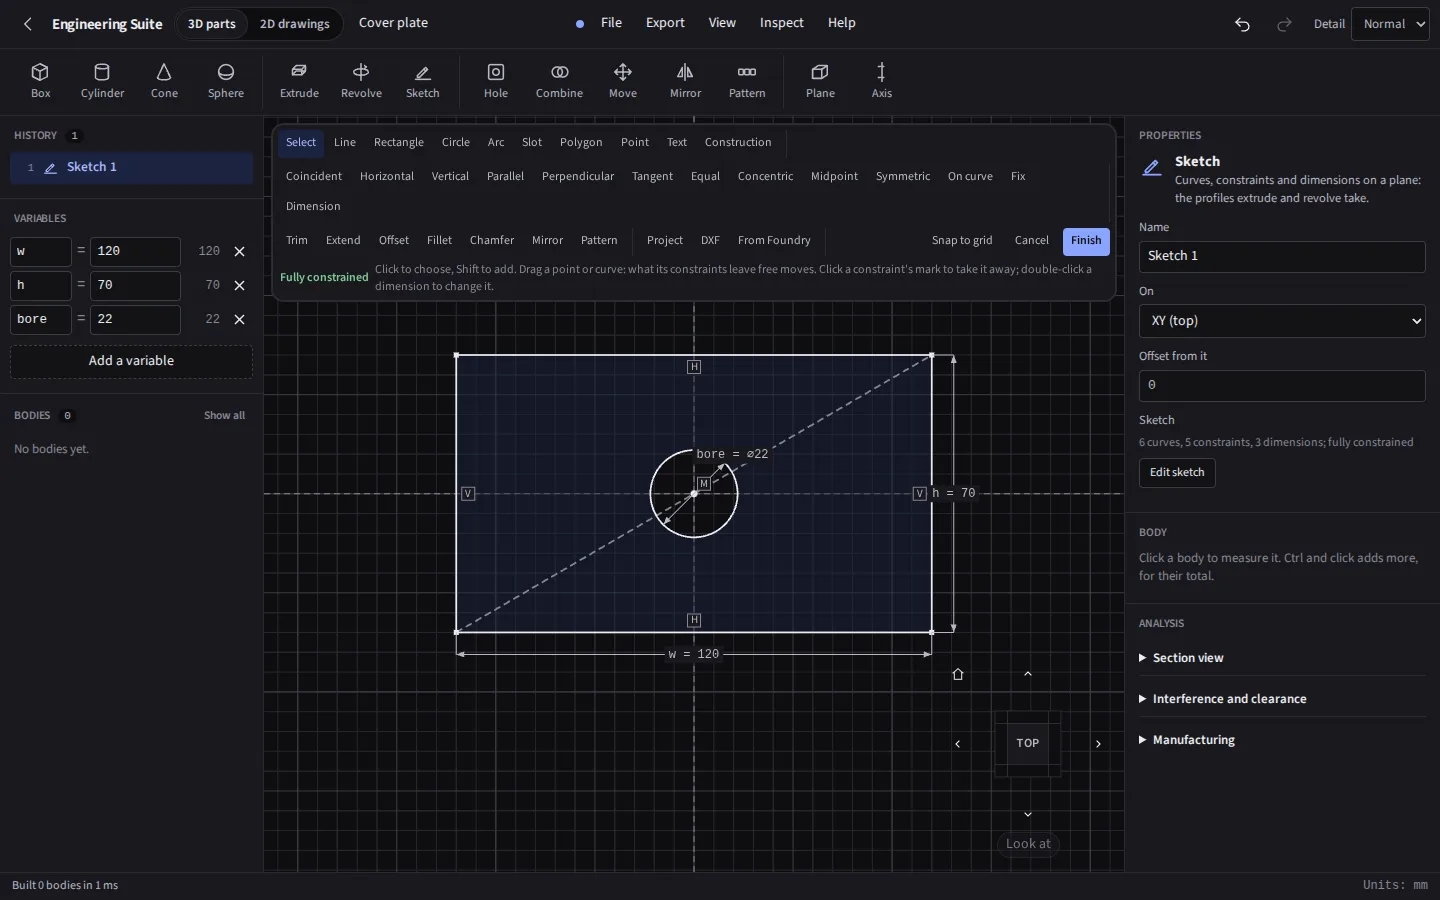Choose the Hole tool
Screen dimensions: 1440x900
click(496, 80)
